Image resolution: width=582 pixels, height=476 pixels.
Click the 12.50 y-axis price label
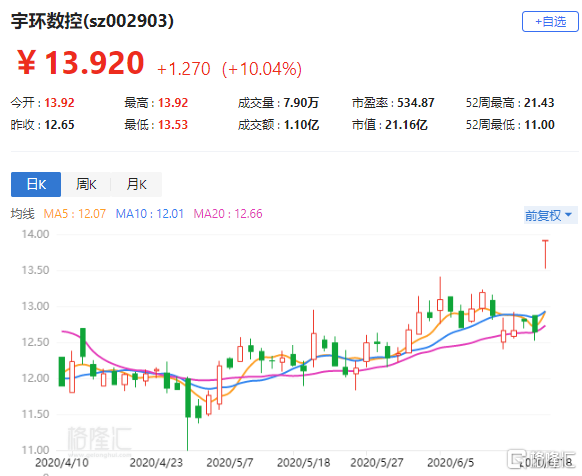tap(35, 342)
